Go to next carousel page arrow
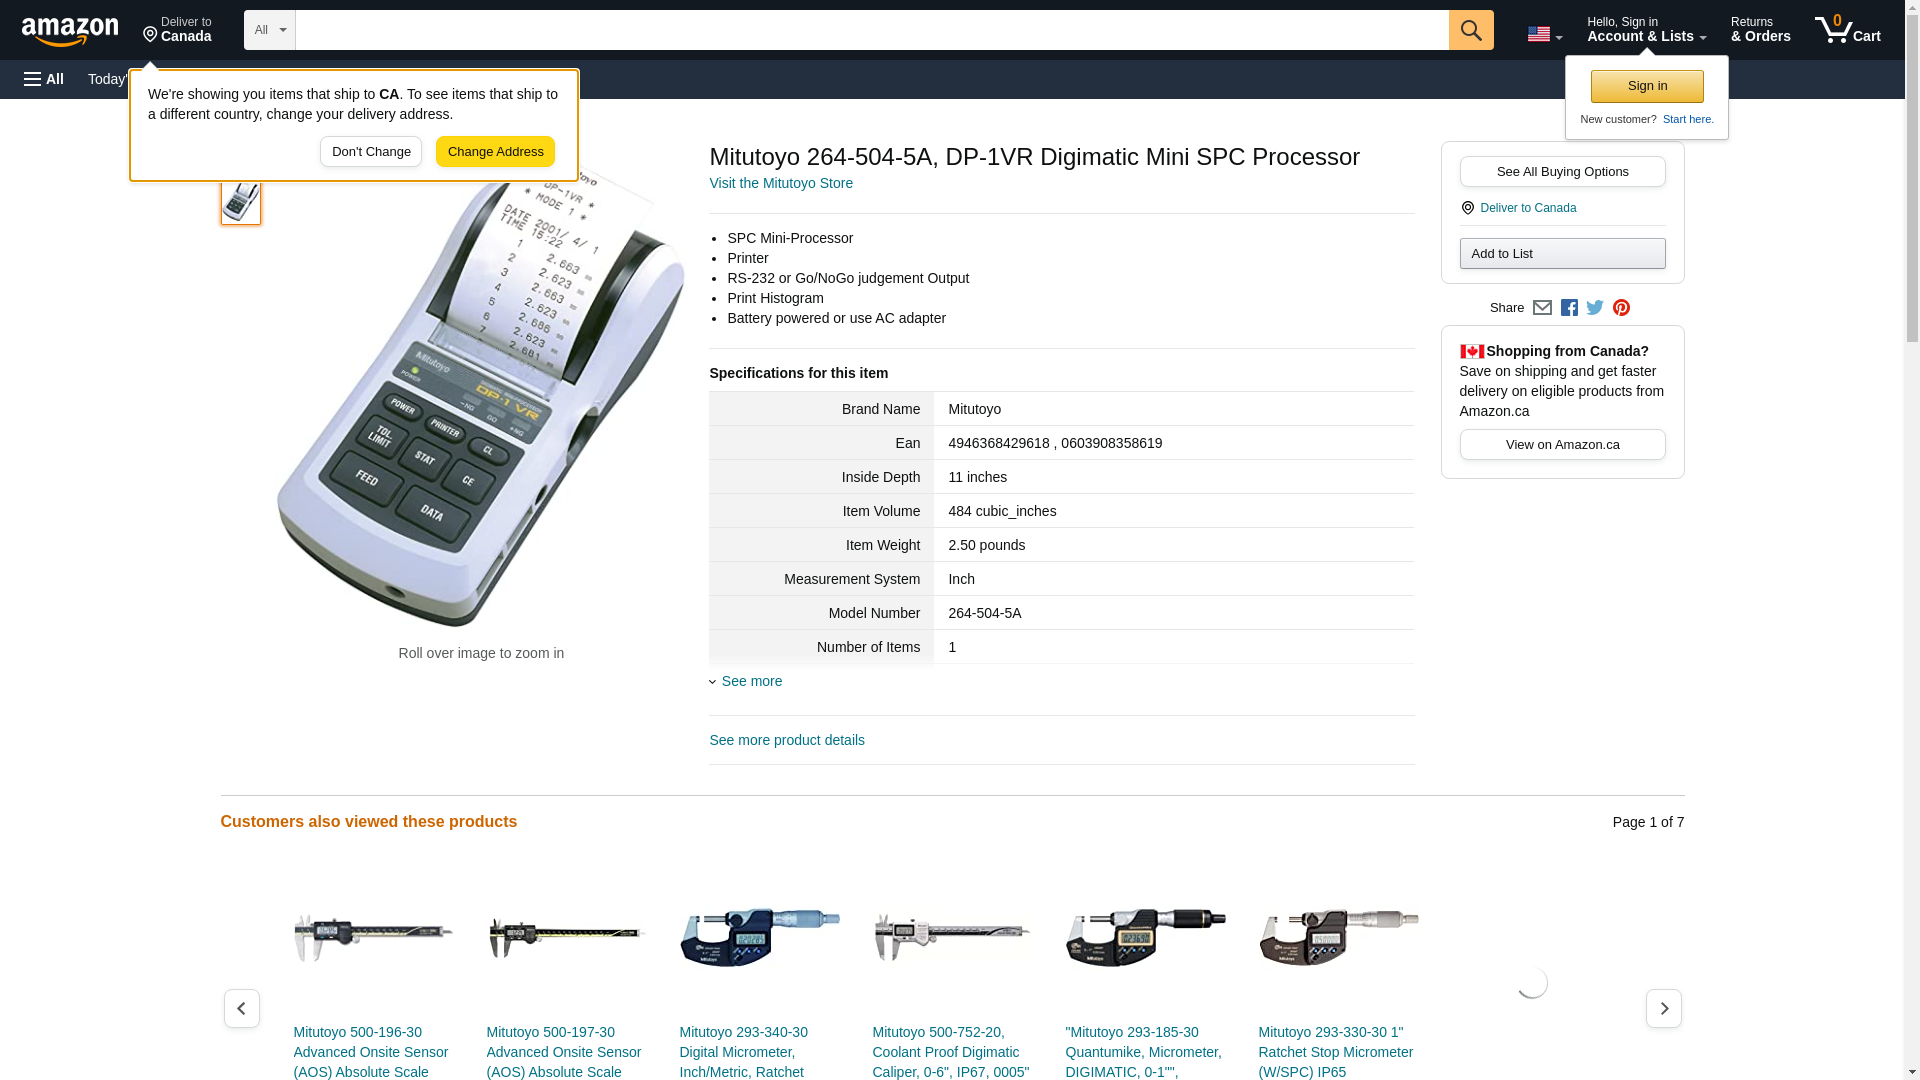This screenshot has height=1080, width=1920. click(x=1663, y=1008)
